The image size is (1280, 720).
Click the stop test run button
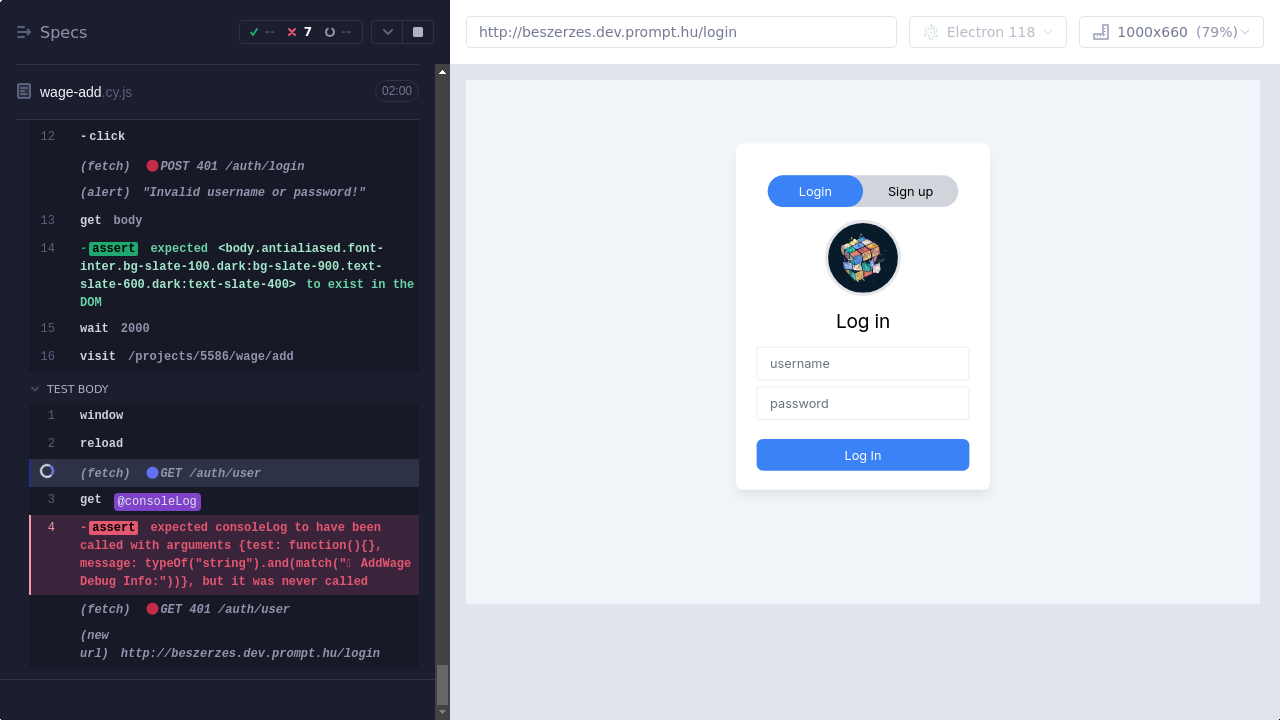click(417, 32)
